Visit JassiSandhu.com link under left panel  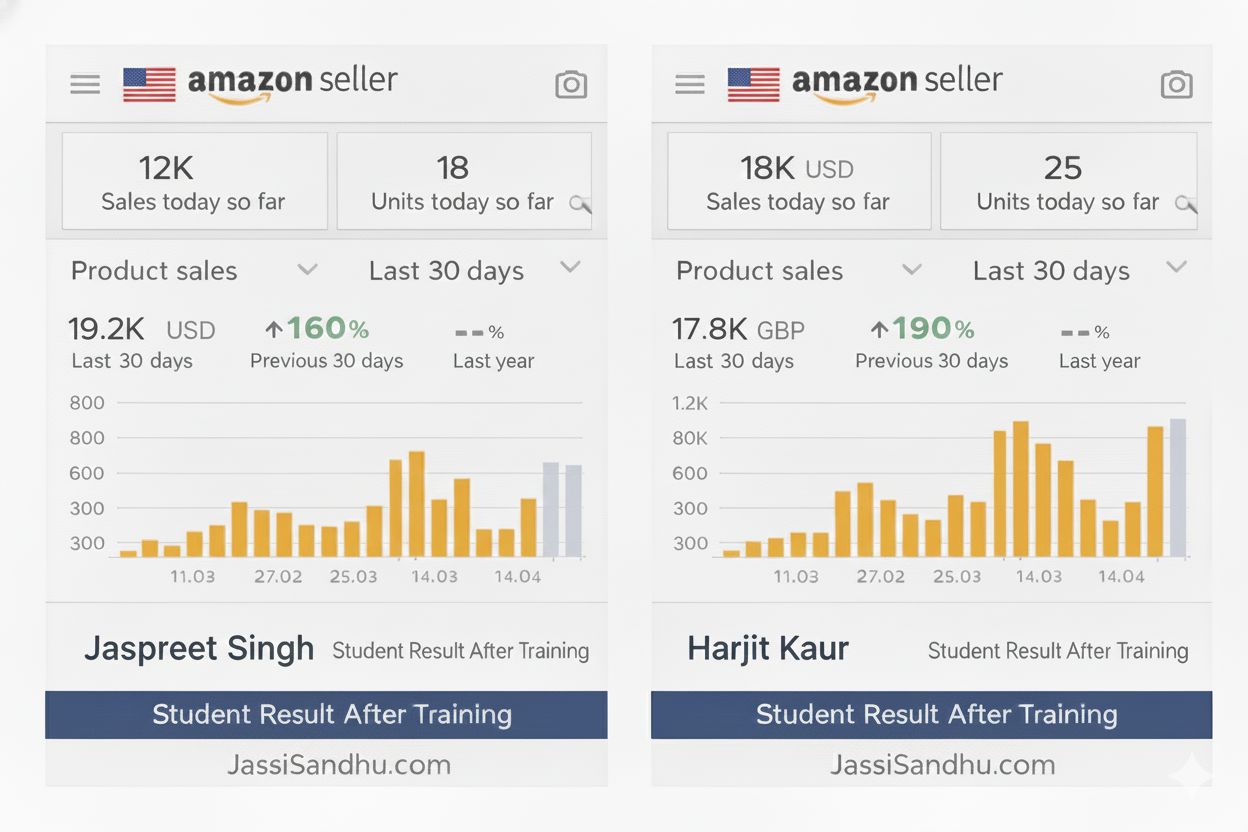point(338,765)
